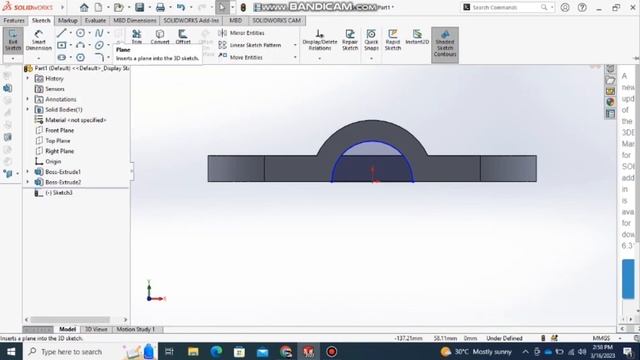Screen dimensions: 640x360
Task: Expand the History node
Action: tap(28, 78)
